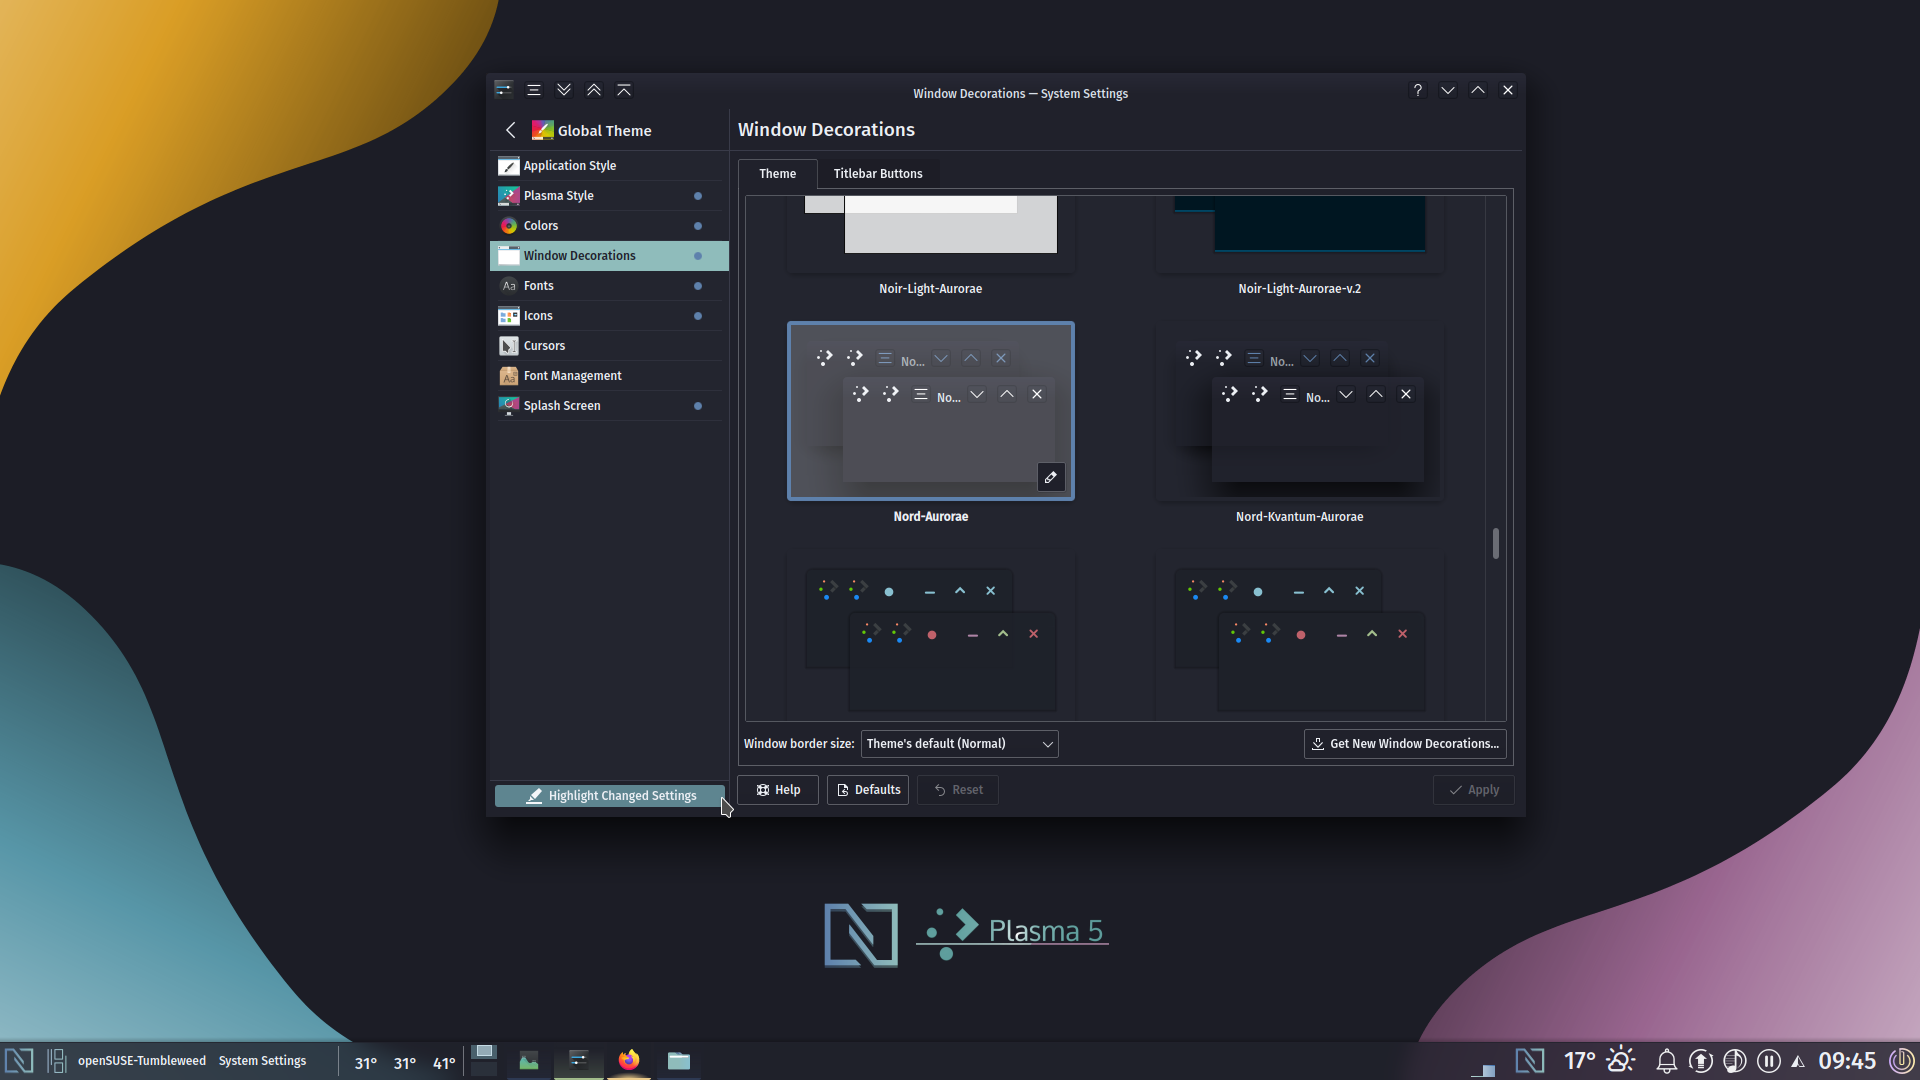Go to the Icons settings page

[609, 316]
